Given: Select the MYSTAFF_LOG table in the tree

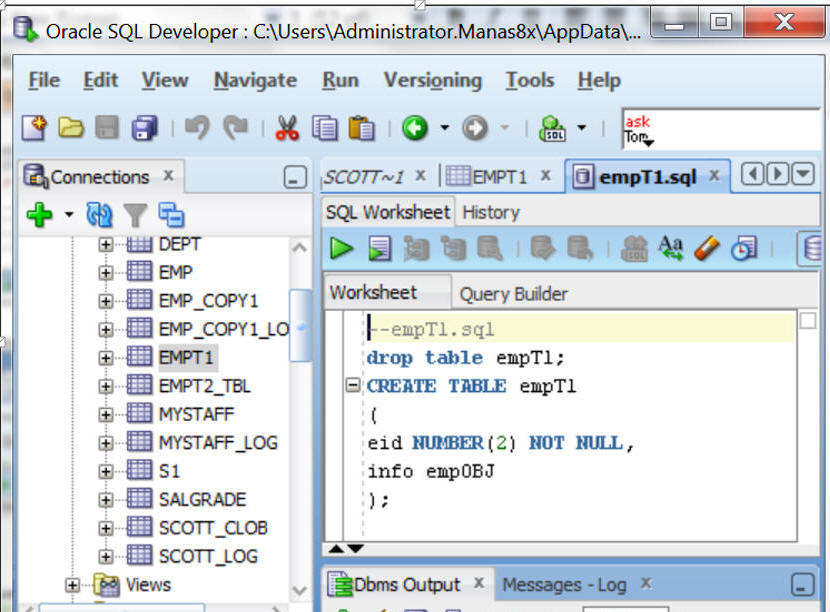Looking at the screenshot, I should pyautogui.click(x=219, y=443).
